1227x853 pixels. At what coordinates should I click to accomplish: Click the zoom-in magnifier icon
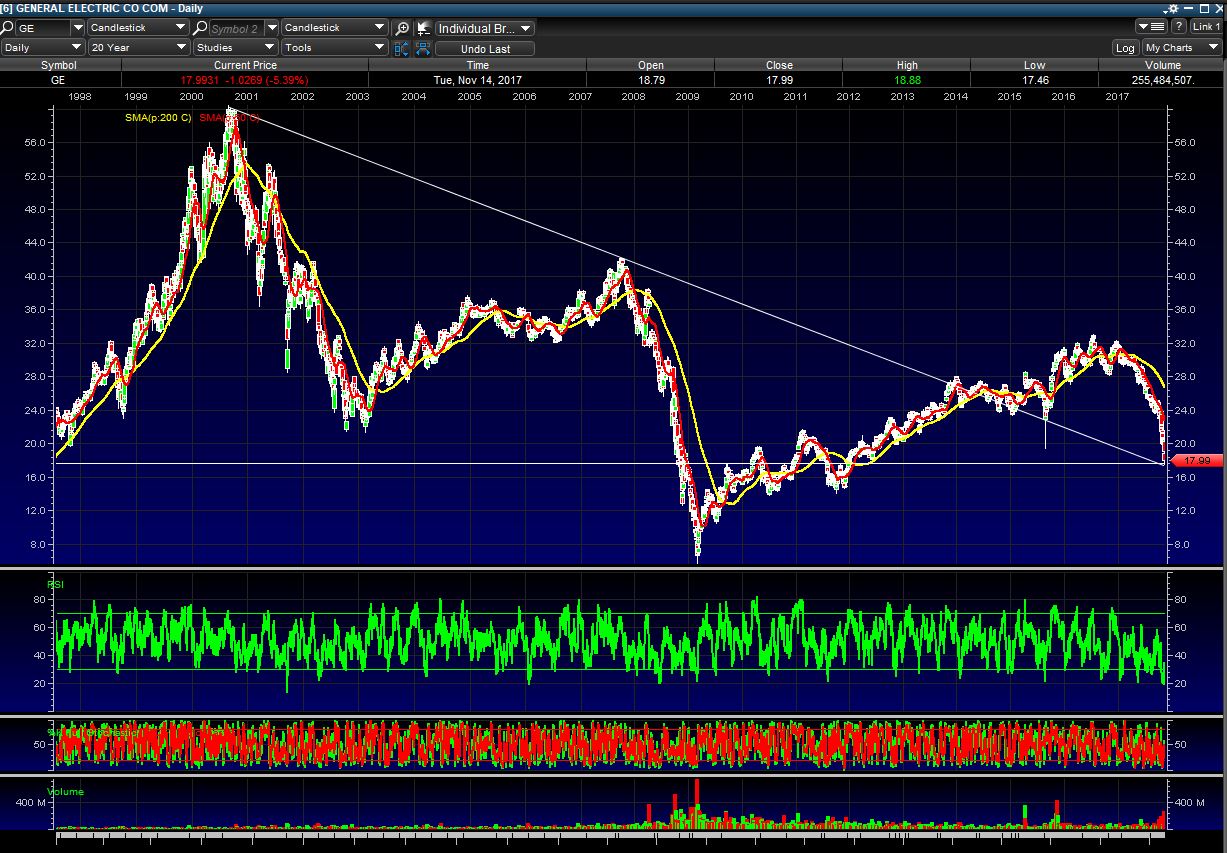tap(402, 28)
